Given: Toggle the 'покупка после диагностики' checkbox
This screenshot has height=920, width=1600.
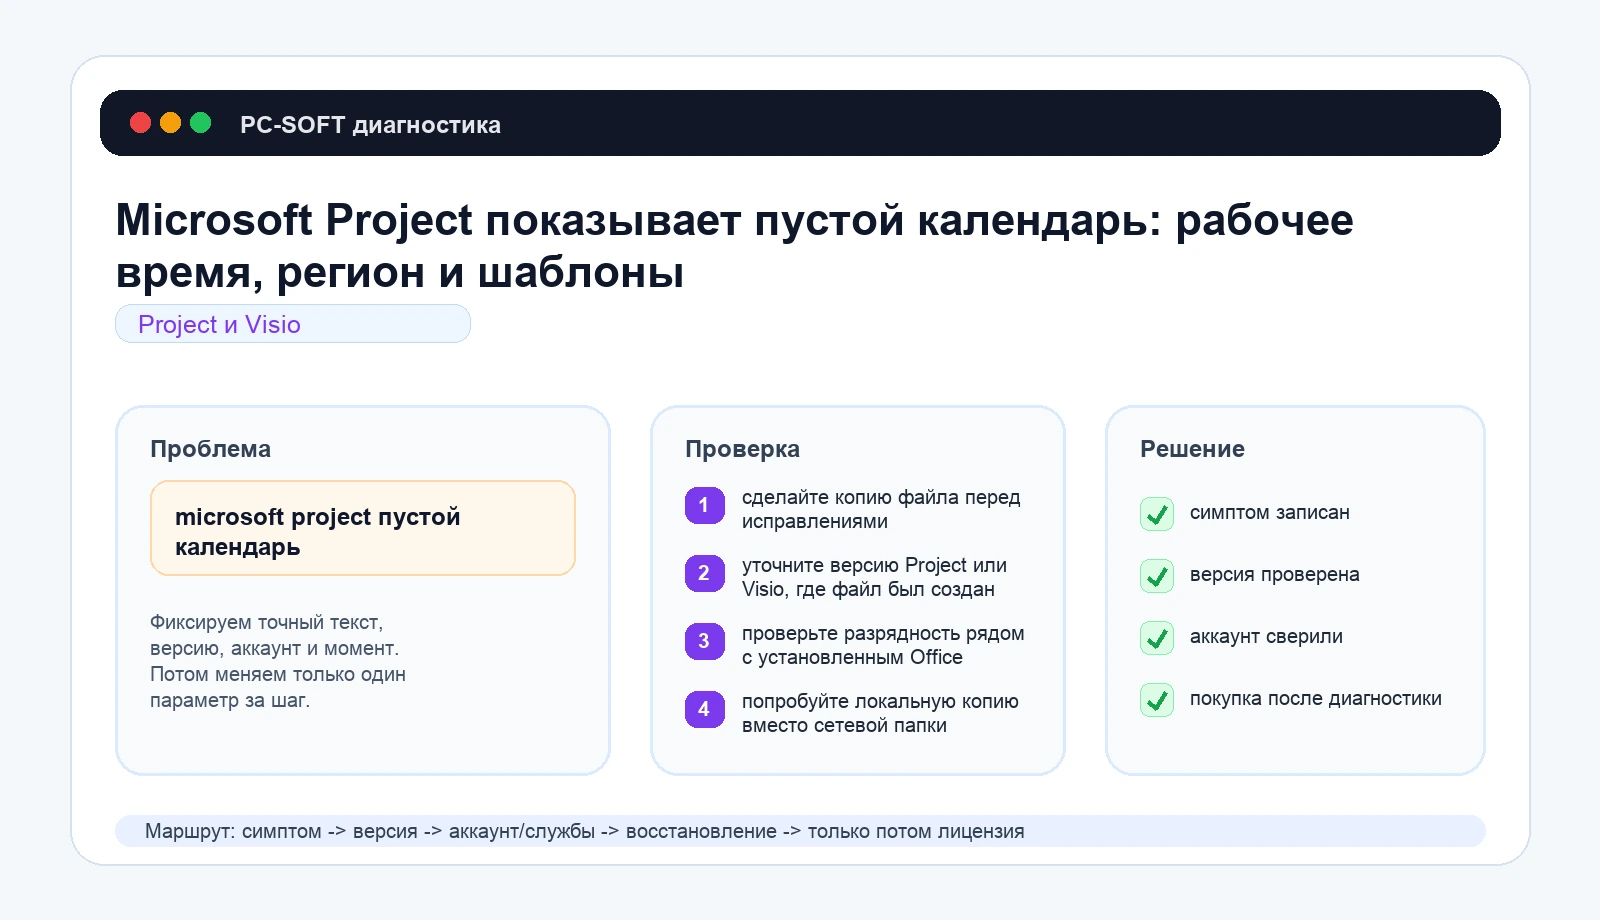Looking at the screenshot, I should coord(1157,700).
